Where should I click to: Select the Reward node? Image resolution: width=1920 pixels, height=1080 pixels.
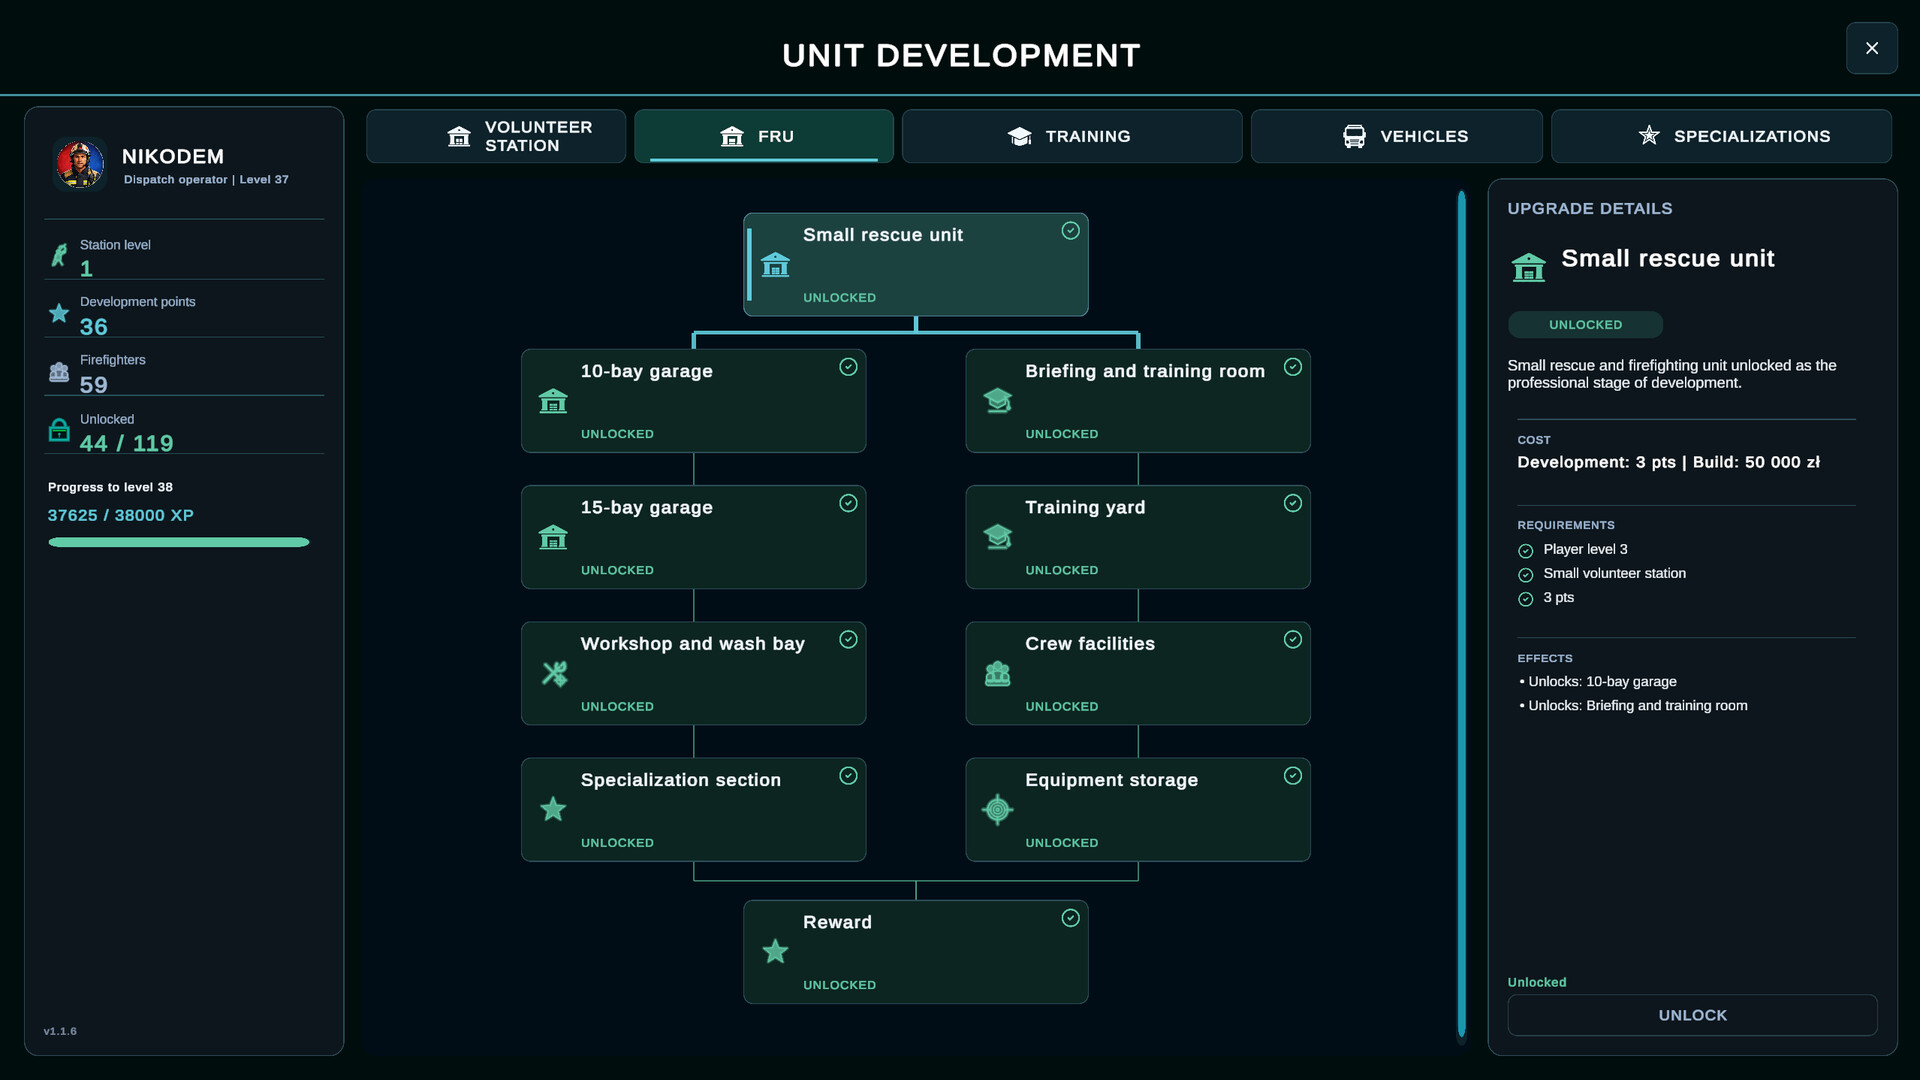click(916, 952)
